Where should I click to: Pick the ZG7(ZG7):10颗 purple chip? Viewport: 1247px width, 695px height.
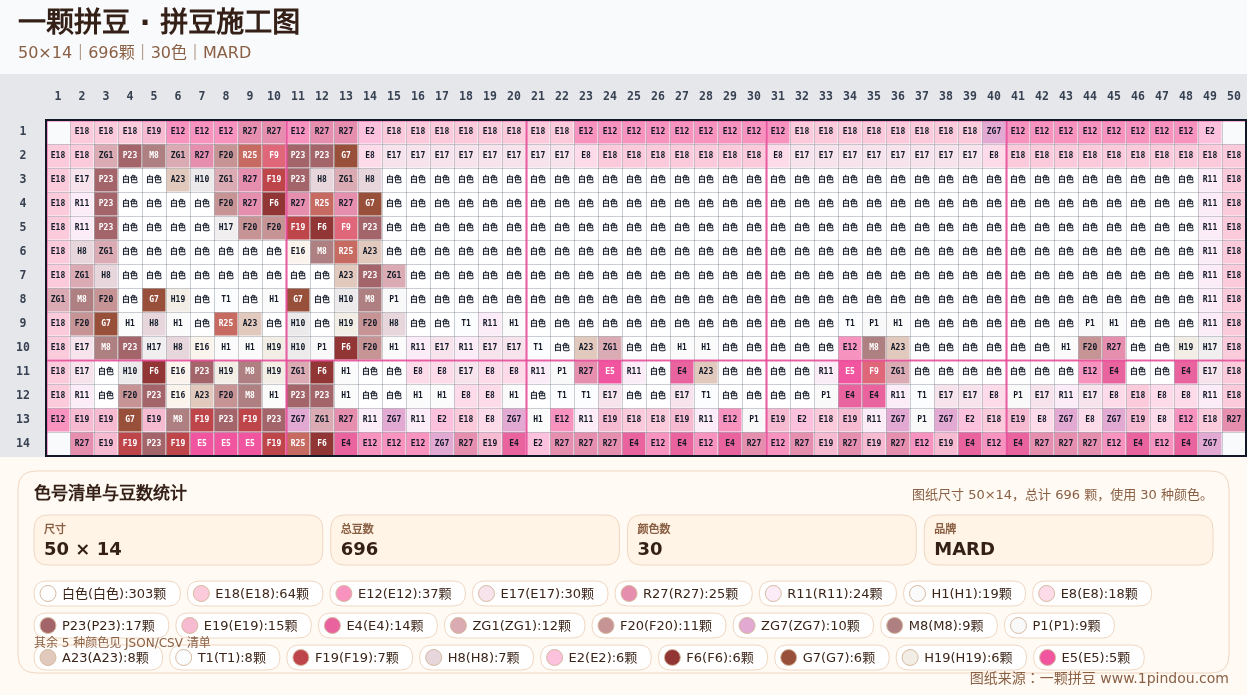click(x=801, y=625)
